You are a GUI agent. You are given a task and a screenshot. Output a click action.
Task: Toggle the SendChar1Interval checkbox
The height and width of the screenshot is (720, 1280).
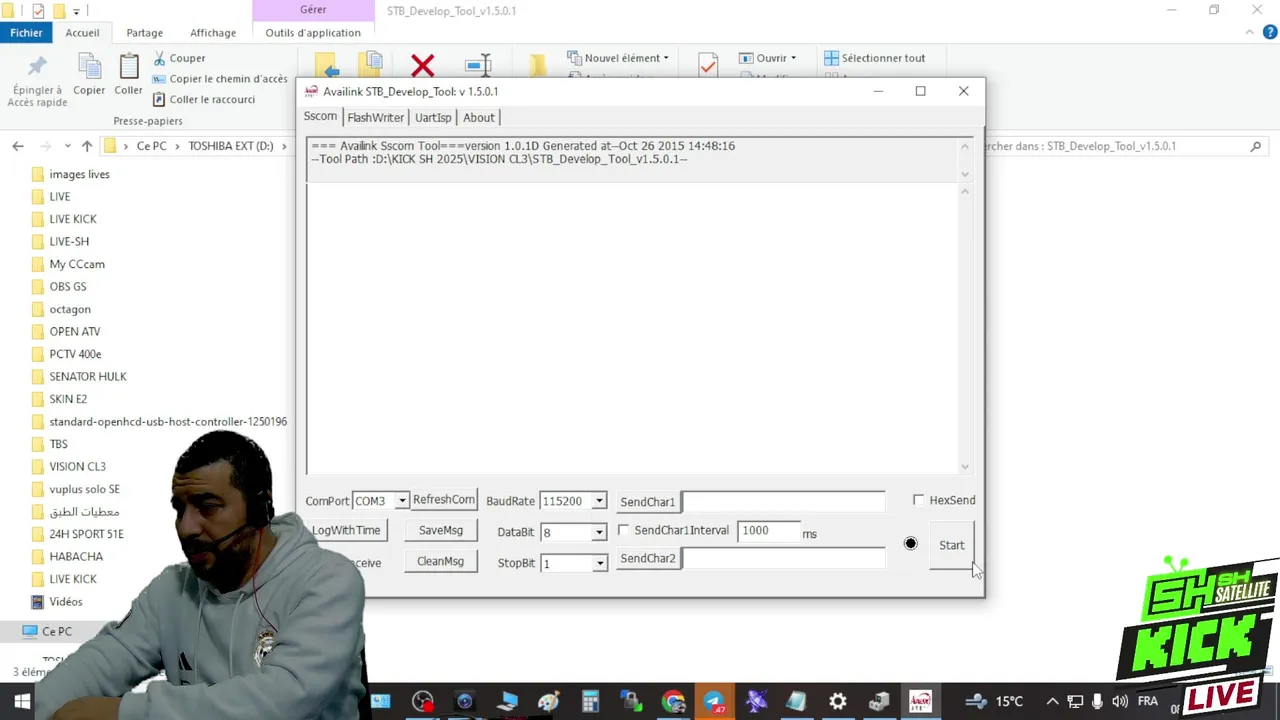click(x=624, y=530)
